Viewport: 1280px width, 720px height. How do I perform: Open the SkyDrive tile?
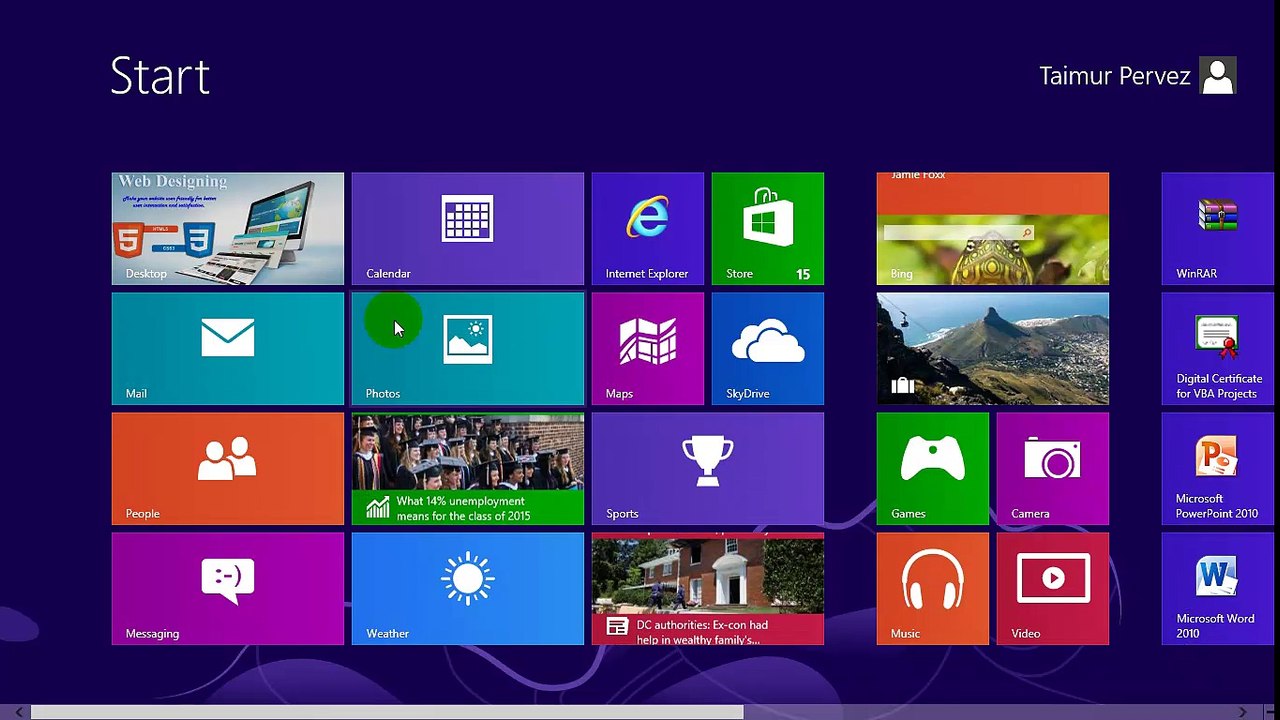click(768, 349)
